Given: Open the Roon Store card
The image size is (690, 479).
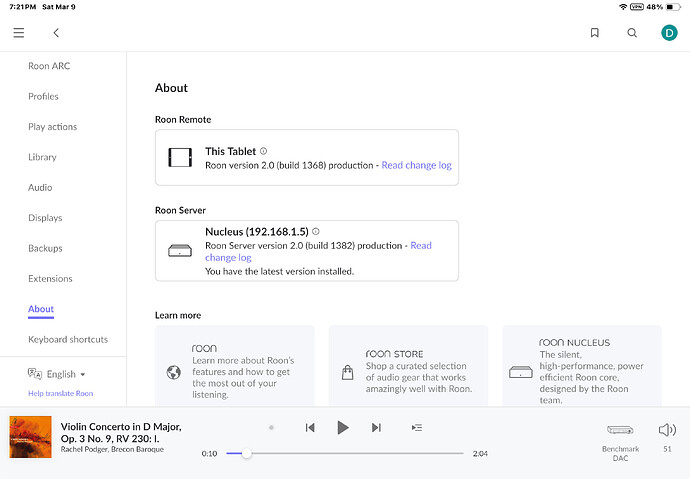Looking at the screenshot, I should 408,366.
